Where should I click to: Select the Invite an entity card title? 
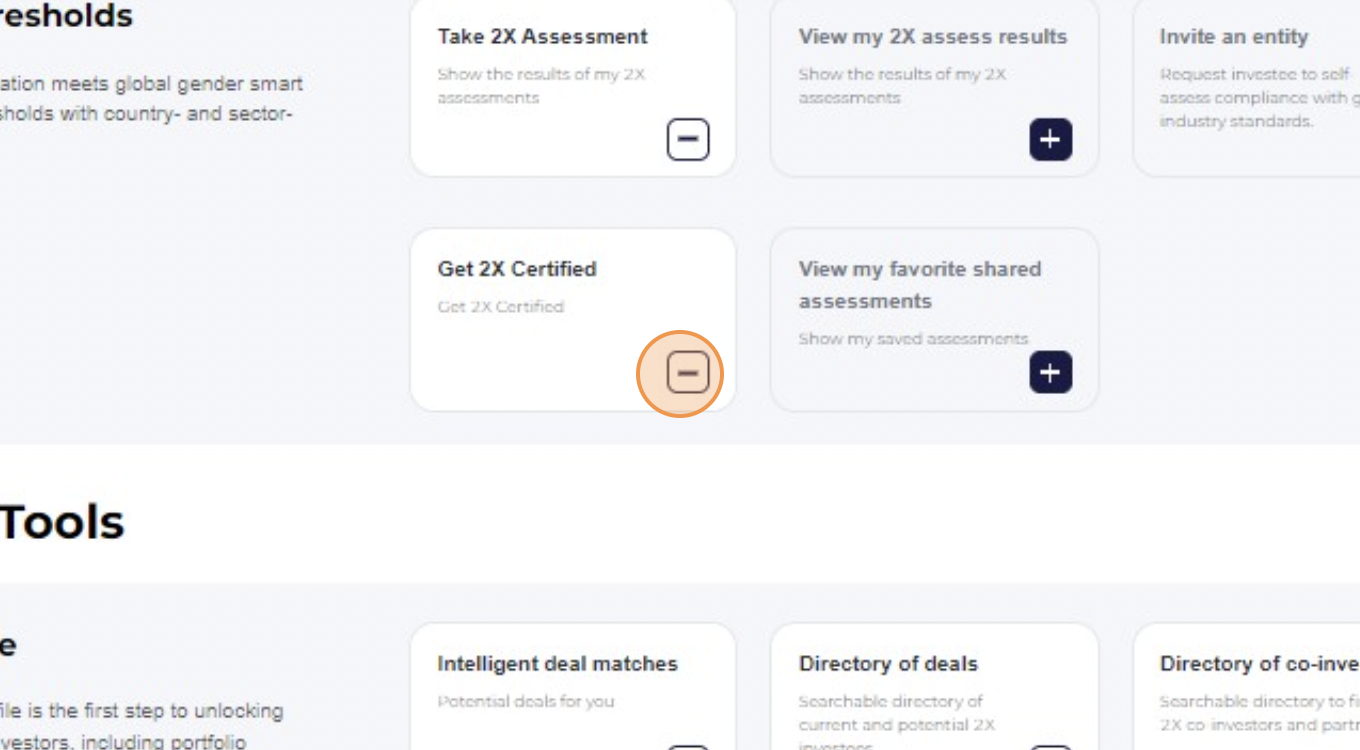click(1233, 37)
